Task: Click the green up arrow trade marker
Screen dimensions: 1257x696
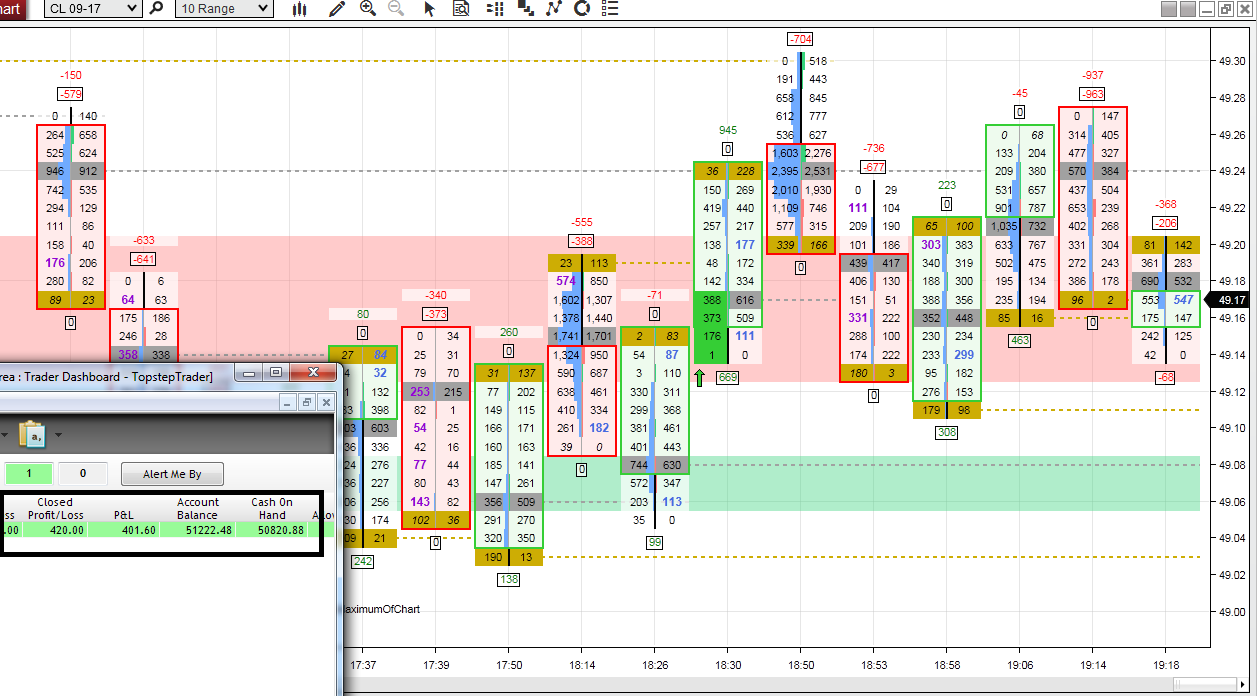Action: point(698,377)
